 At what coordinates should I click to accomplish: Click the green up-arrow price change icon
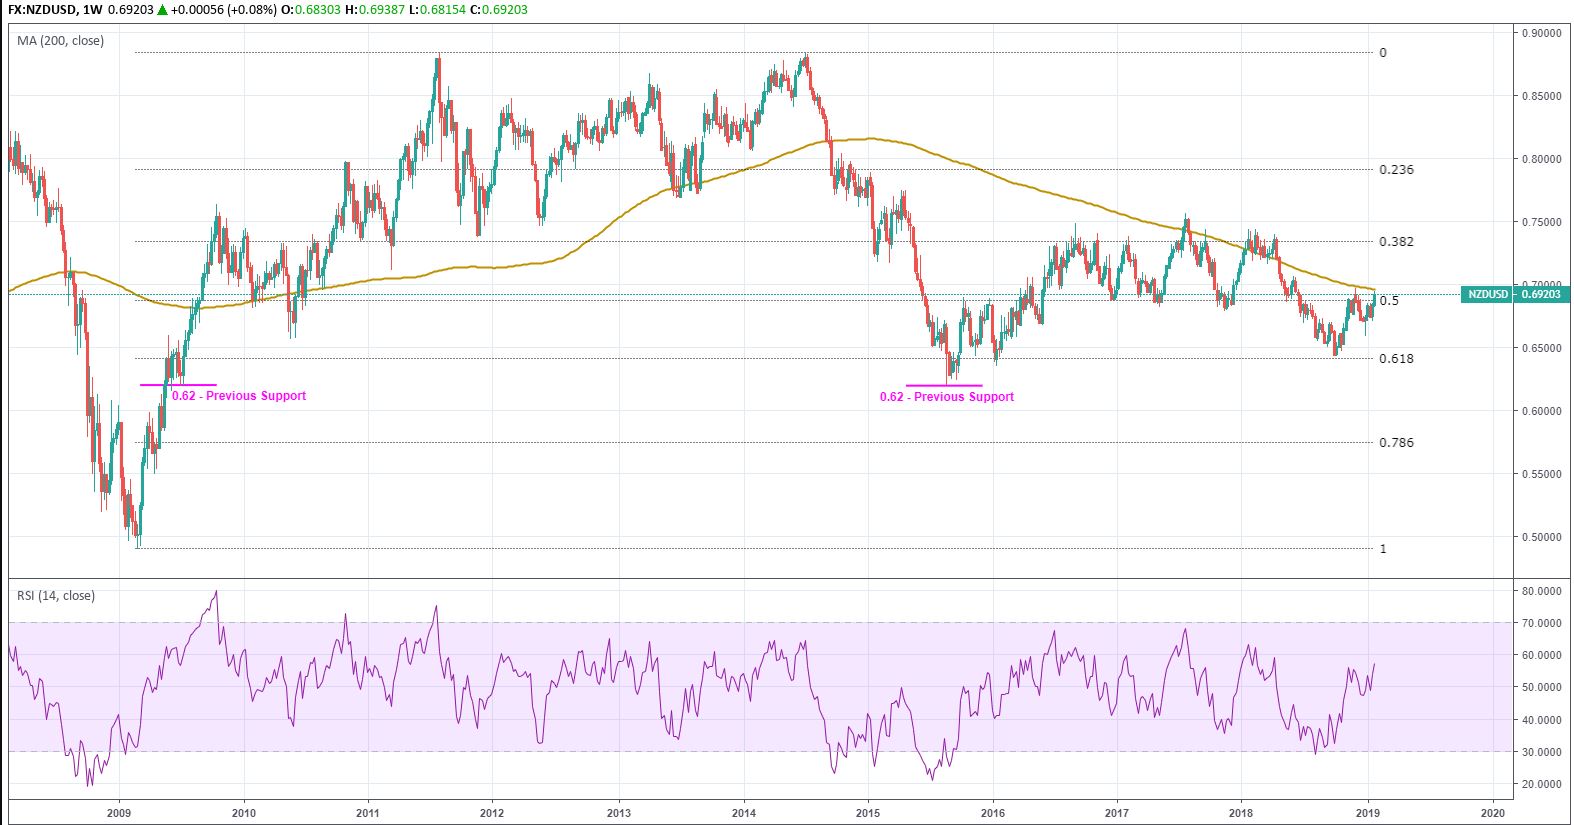(162, 10)
